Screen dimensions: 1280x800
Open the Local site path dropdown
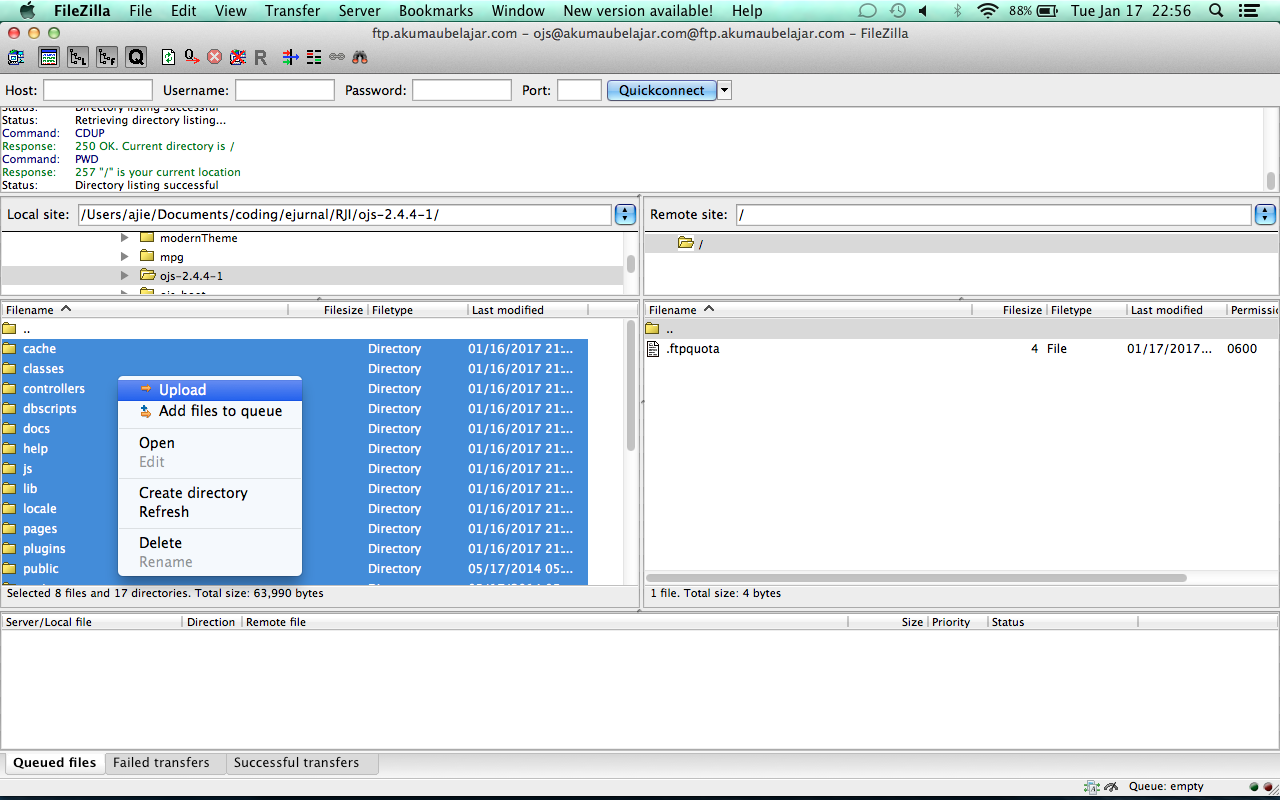point(625,214)
